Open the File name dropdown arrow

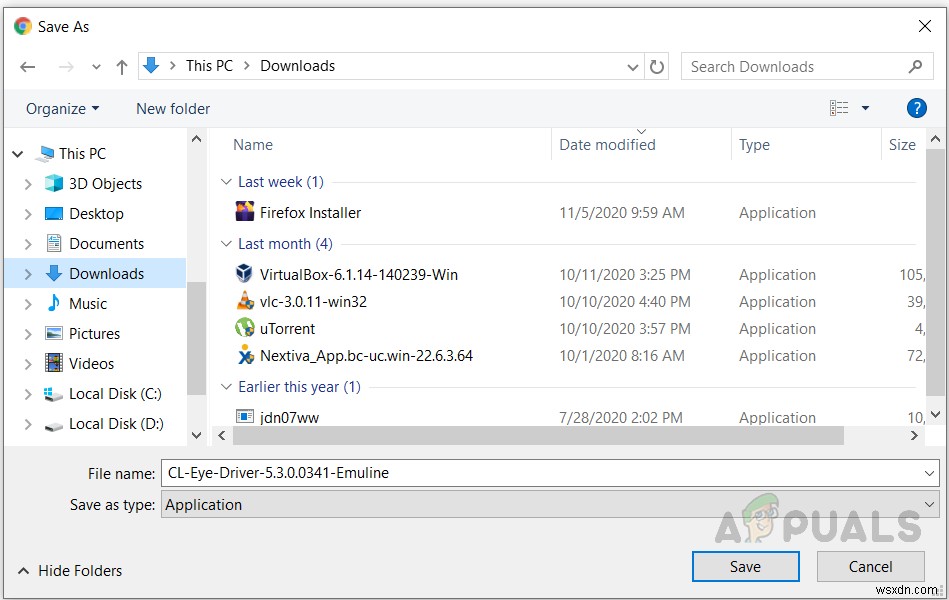[929, 473]
